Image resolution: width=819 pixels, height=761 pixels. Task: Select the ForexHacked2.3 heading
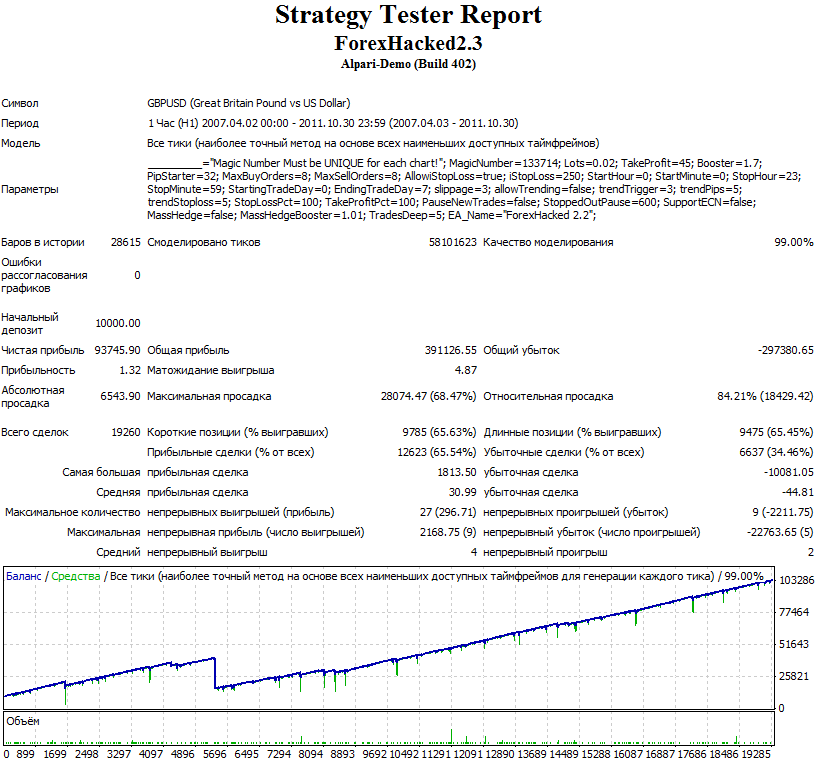tap(408, 43)
